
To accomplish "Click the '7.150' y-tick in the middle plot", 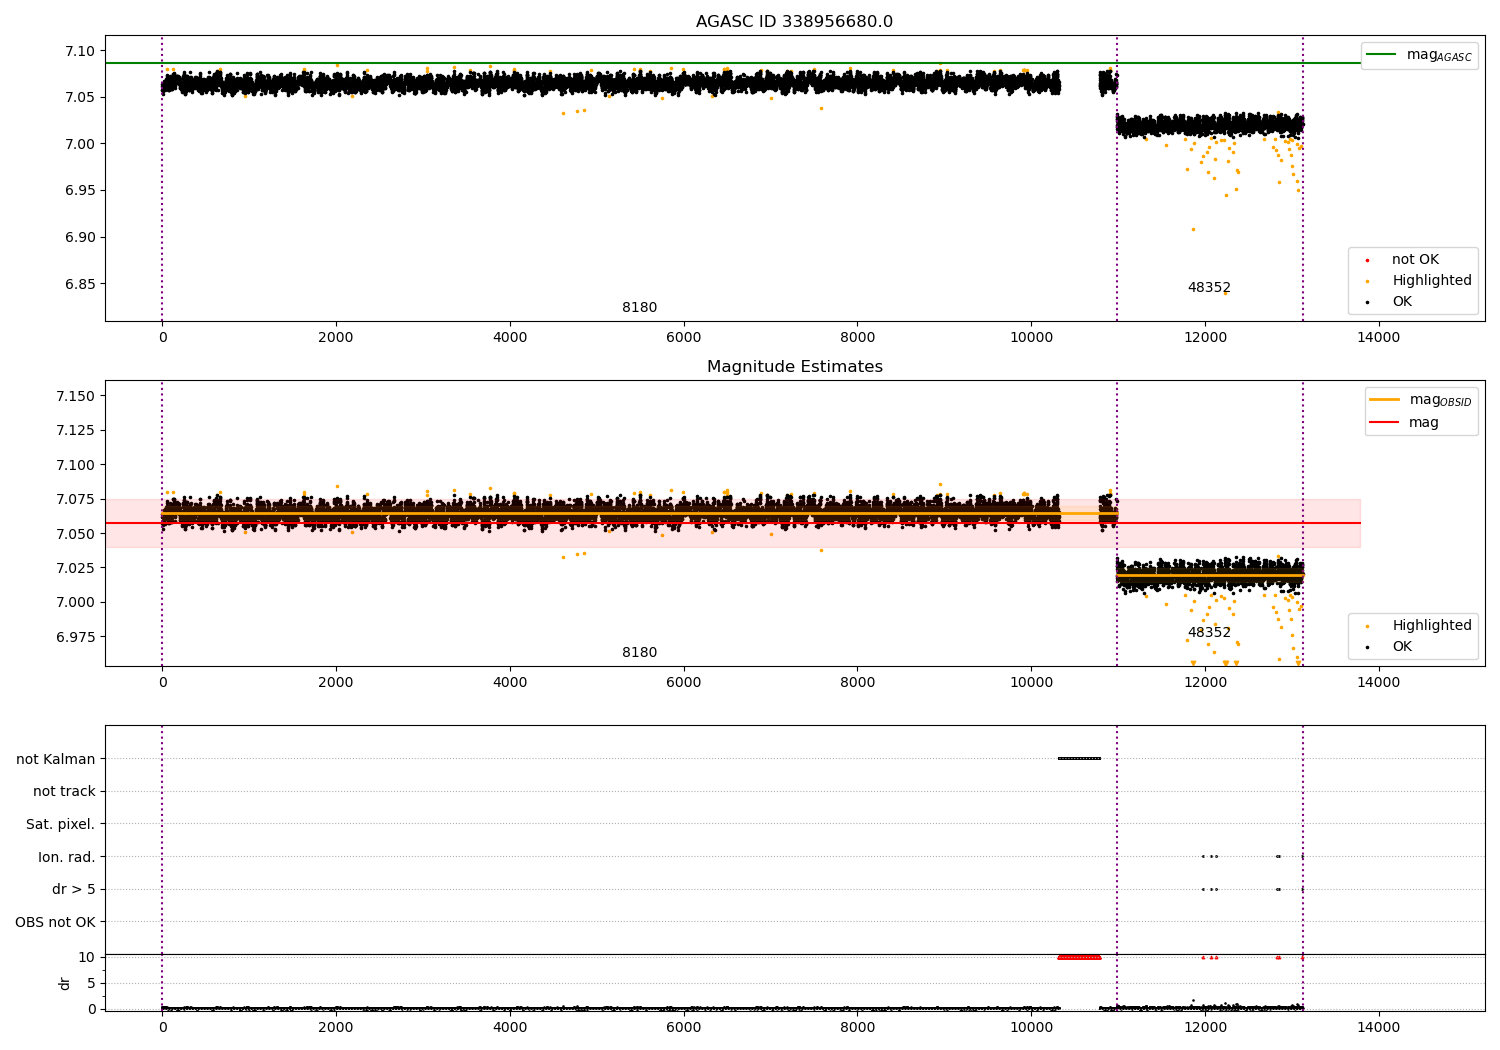I will click(x=78, y=396).
